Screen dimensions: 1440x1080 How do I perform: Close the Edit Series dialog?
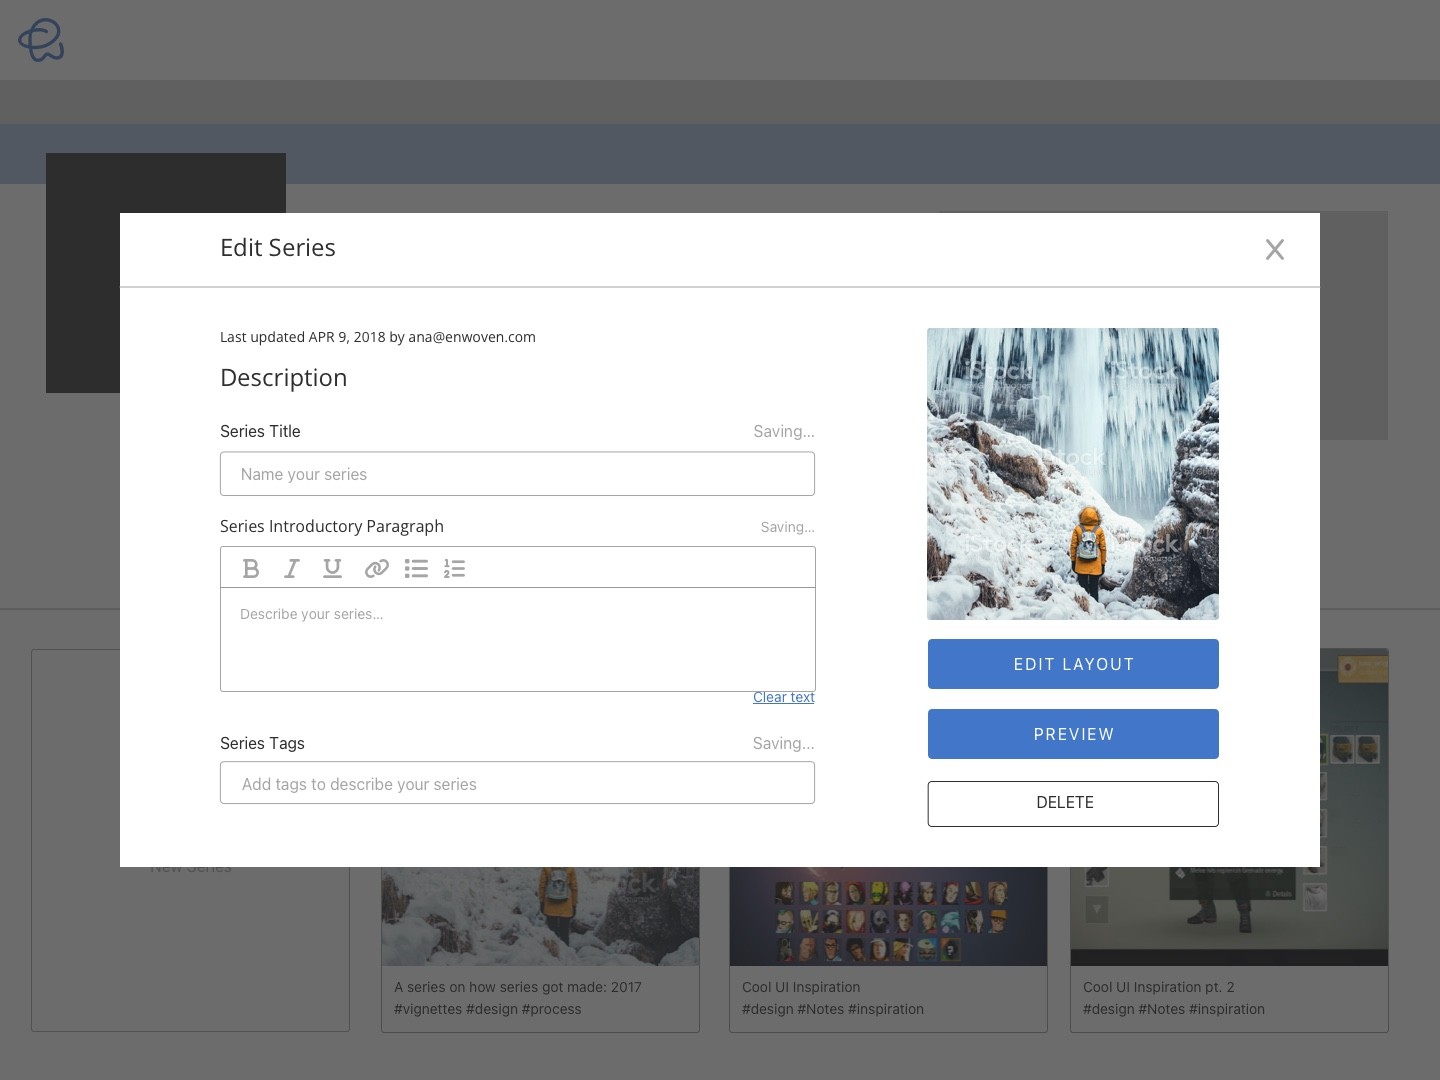tap(1274, 250)
